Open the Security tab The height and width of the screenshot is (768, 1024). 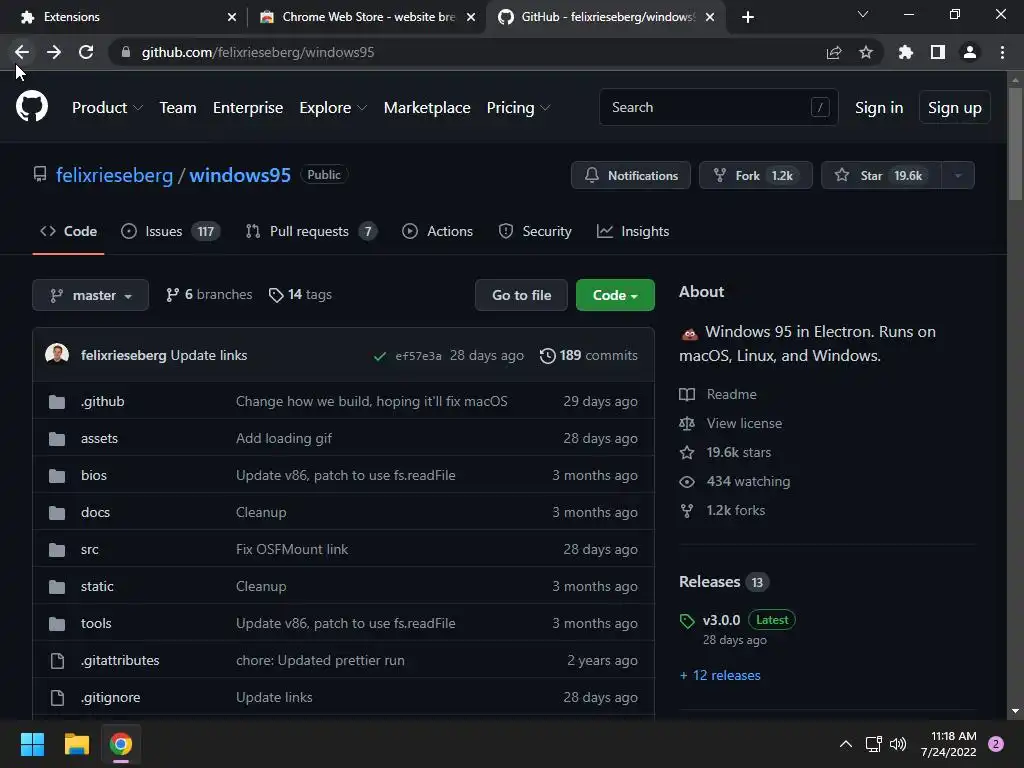pos(535,231)
